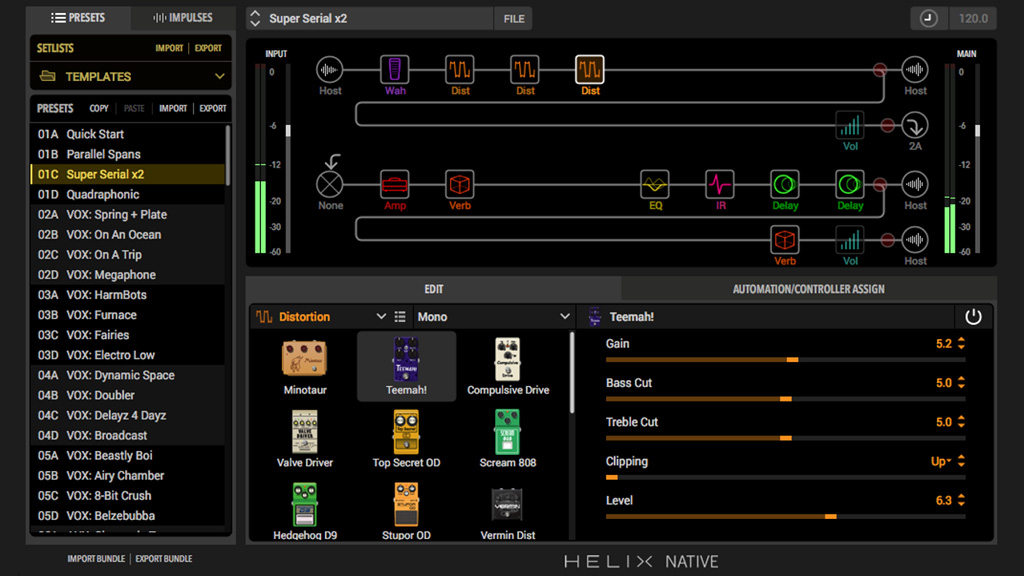Viewport: 1024px width, 576px height.
Task: Toggle the tempo metronome clock button
Action: pos(929,18)
